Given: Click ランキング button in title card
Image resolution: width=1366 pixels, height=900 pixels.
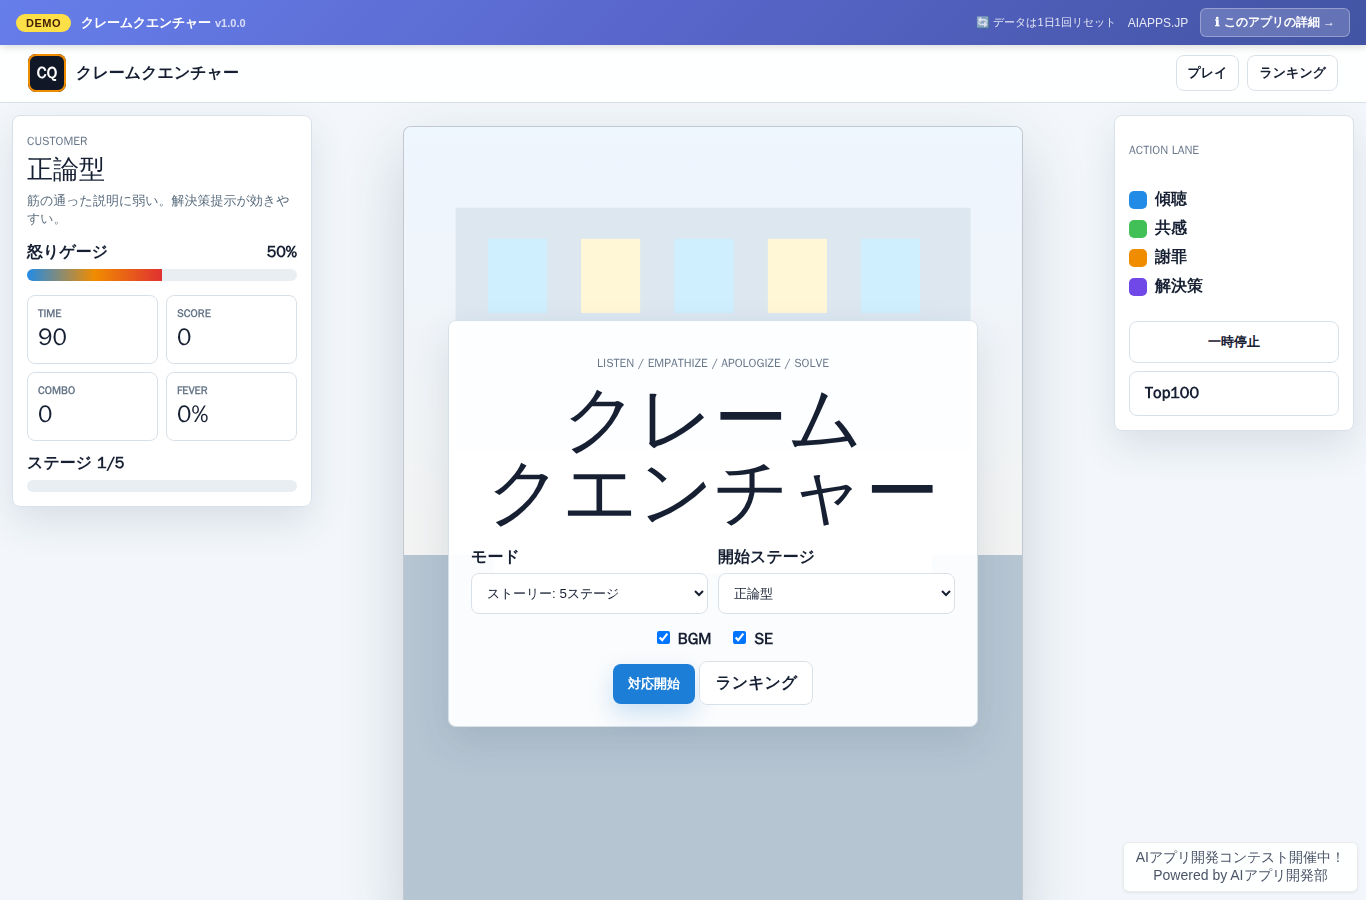Looking at the screenshot, I should (756, 683).
